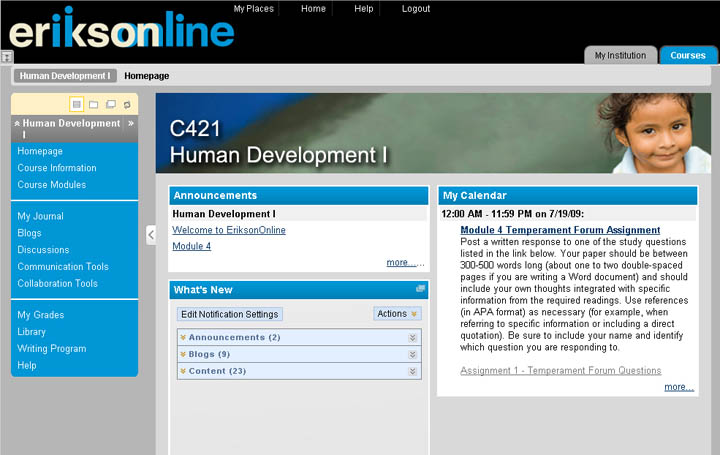This screenshot has width=720, height=455.
Task: Click more link in My Calendar panel
Action: click(x=679, y=387)
